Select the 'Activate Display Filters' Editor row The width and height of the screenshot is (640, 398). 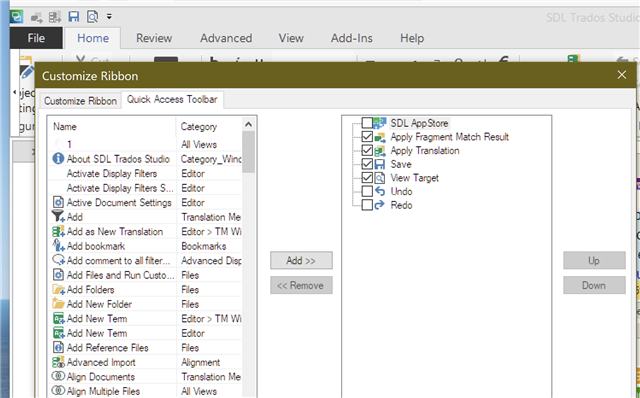145,173
